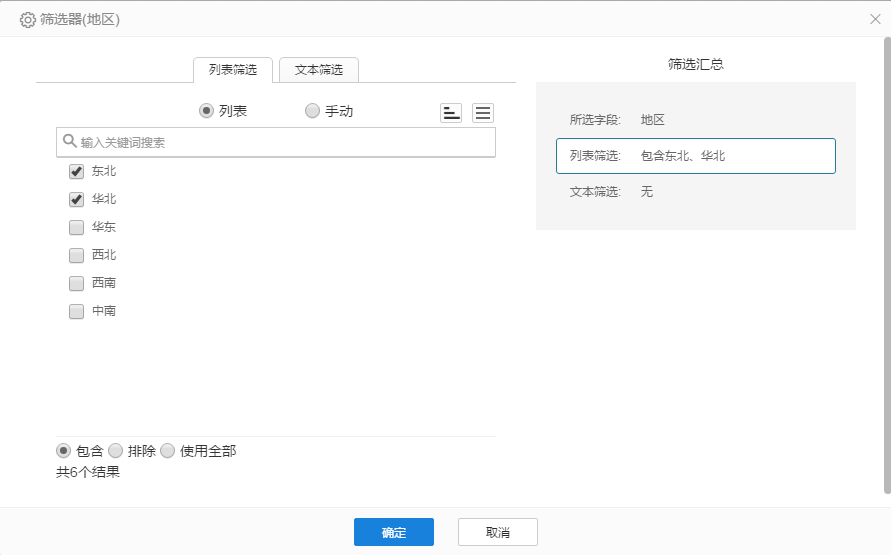Choose the 列表 radio option
The width and height of the screenshot is (891, 555).
pos(207,111)
